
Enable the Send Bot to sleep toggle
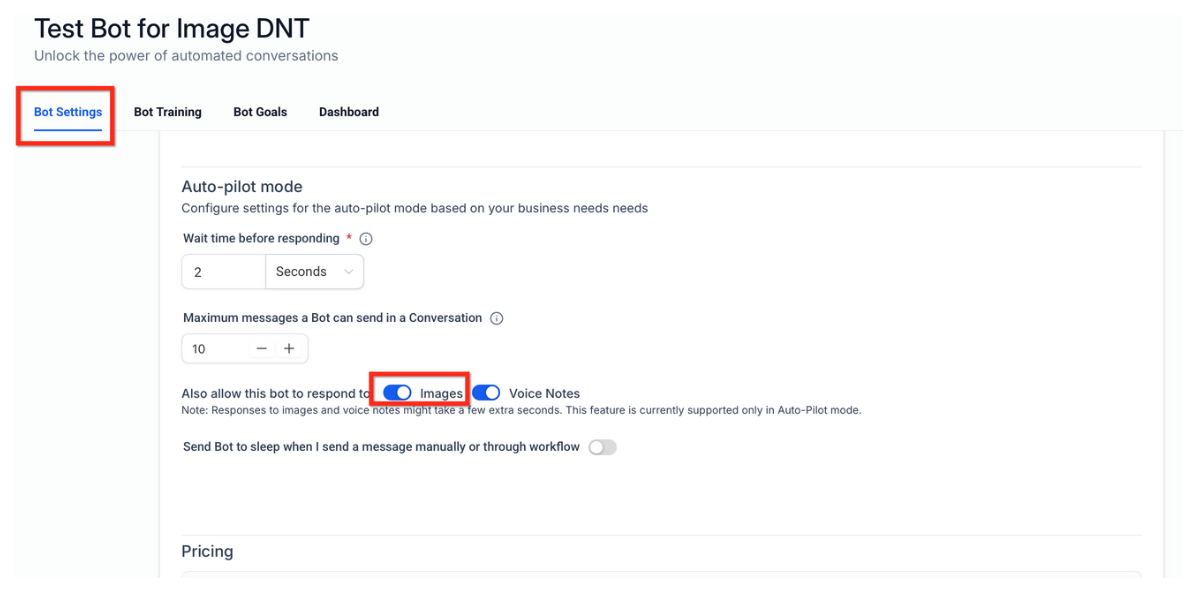[x=602, y=447]
